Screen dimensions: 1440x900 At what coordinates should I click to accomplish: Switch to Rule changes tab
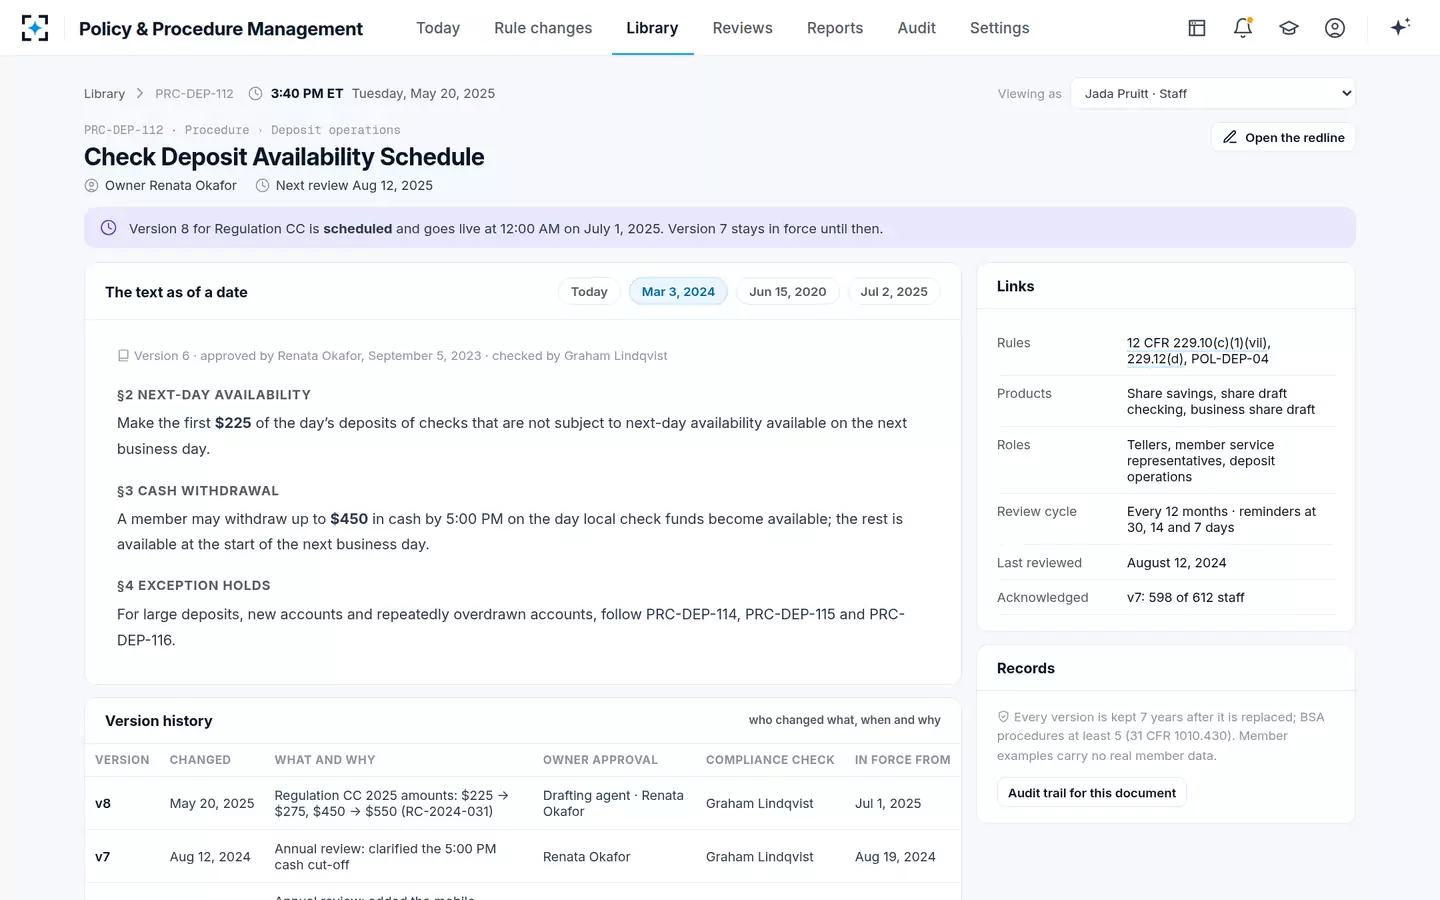(x=543, y=28)
